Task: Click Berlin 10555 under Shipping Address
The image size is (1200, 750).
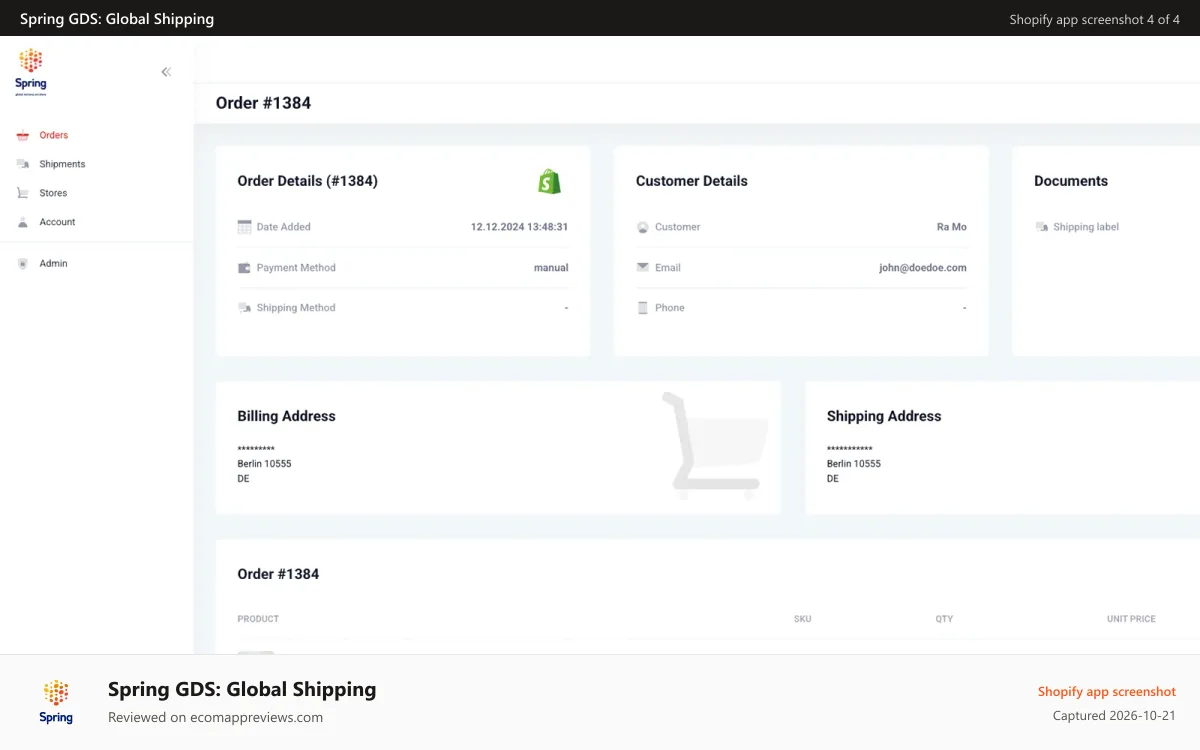Action: click(854, 464)
